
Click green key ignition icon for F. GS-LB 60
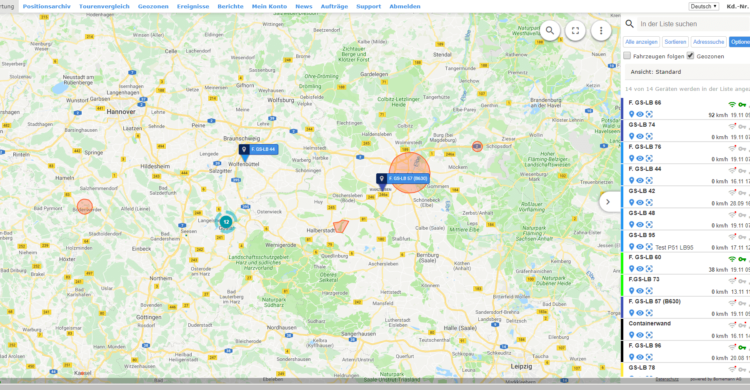pyautogui.click(x=742, y=259)
